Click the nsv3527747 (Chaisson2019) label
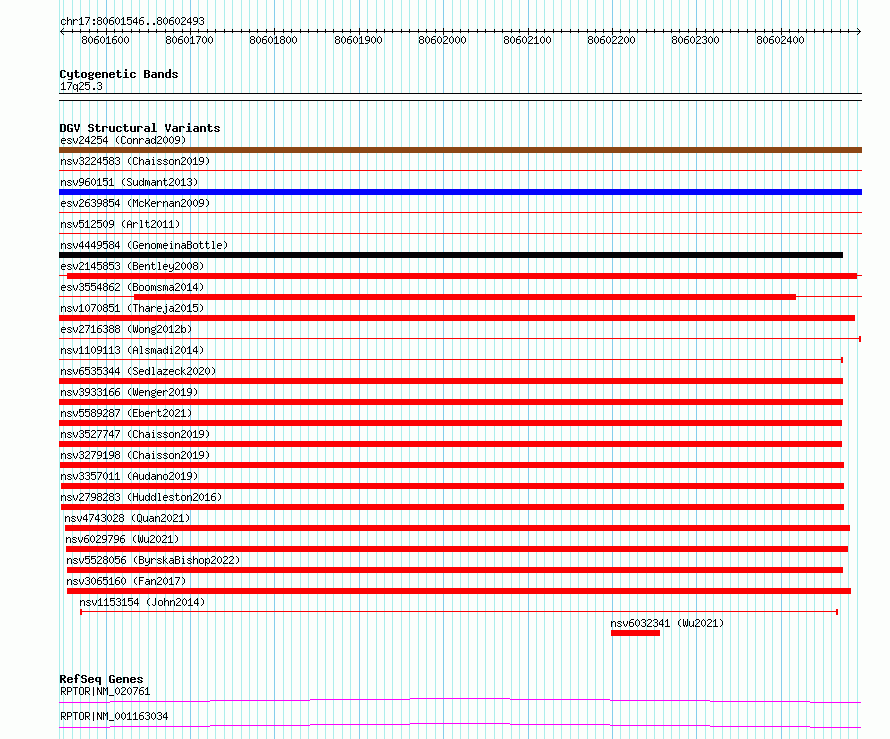 click(135, 434)
